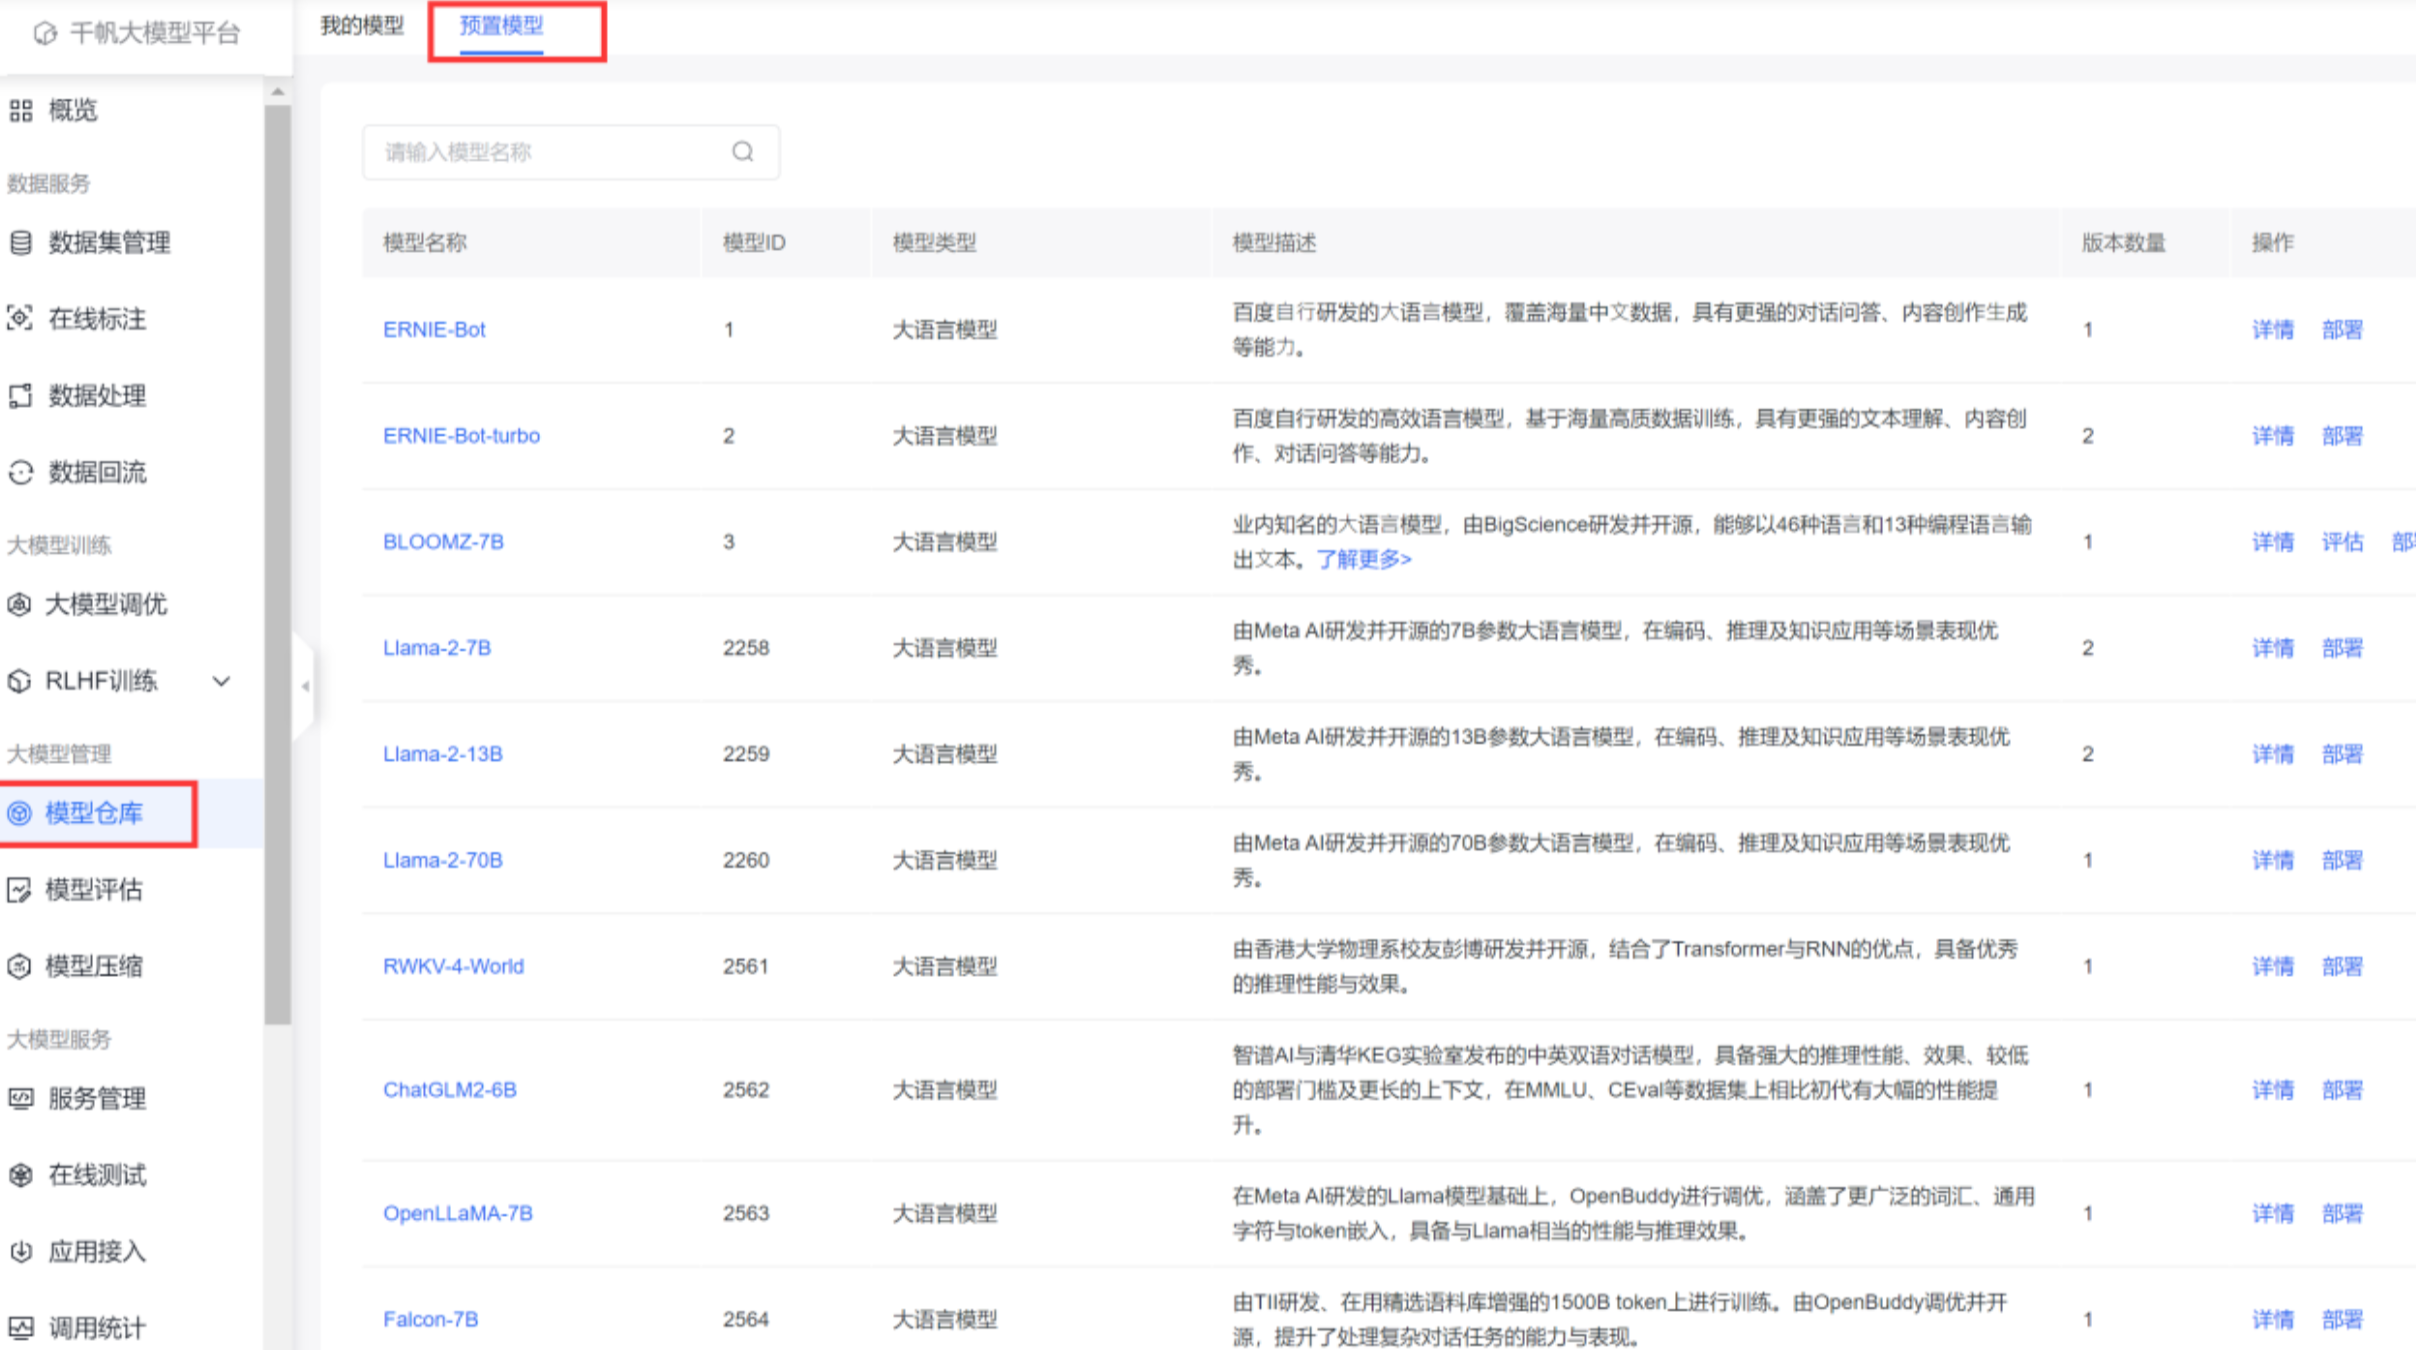Click 部署 for the ERNIE-Bot-turbo row
The image size is (2416, 1350).
coord(2342,435)
